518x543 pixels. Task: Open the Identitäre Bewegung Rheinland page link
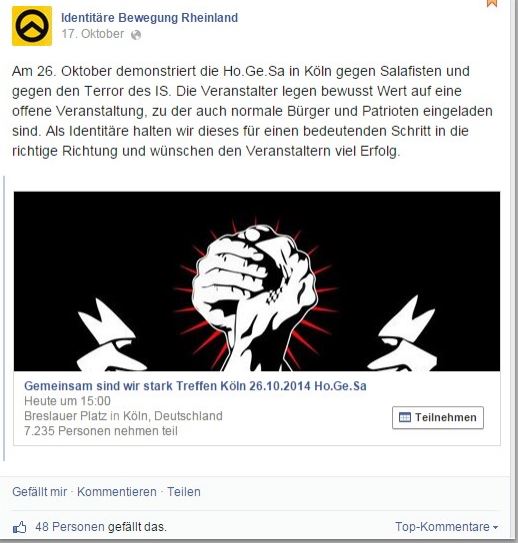(150, 18)
